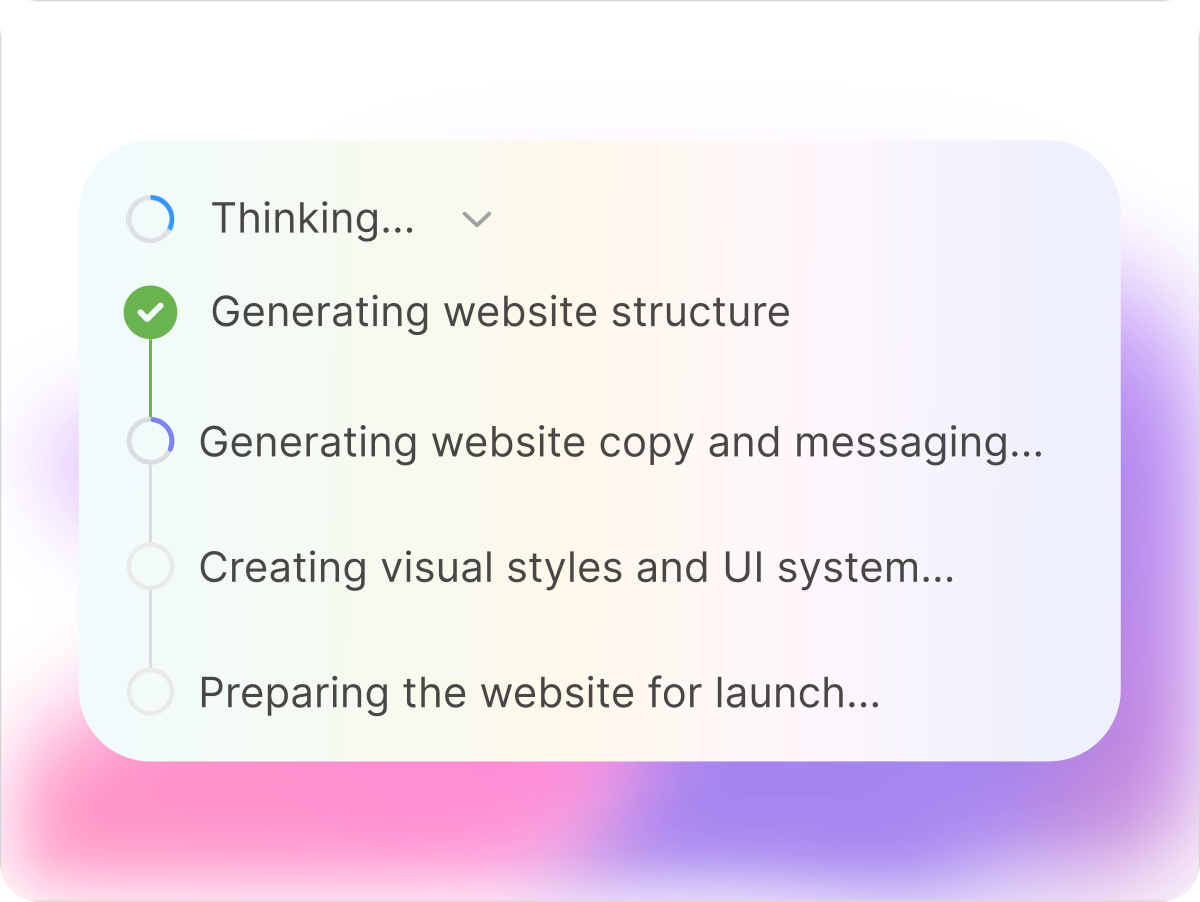Click blank card space beside Thinking chevron
The image size is (1200, 902).
point(800,219)
